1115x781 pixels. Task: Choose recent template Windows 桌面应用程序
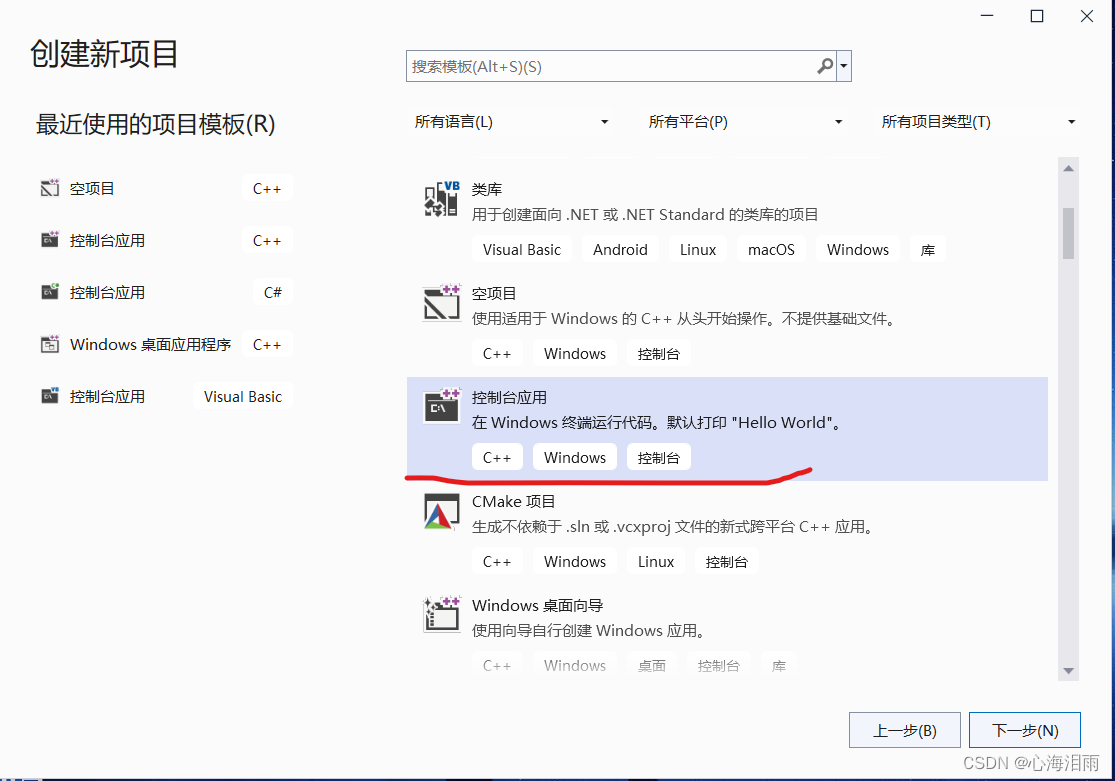[150, 344]
